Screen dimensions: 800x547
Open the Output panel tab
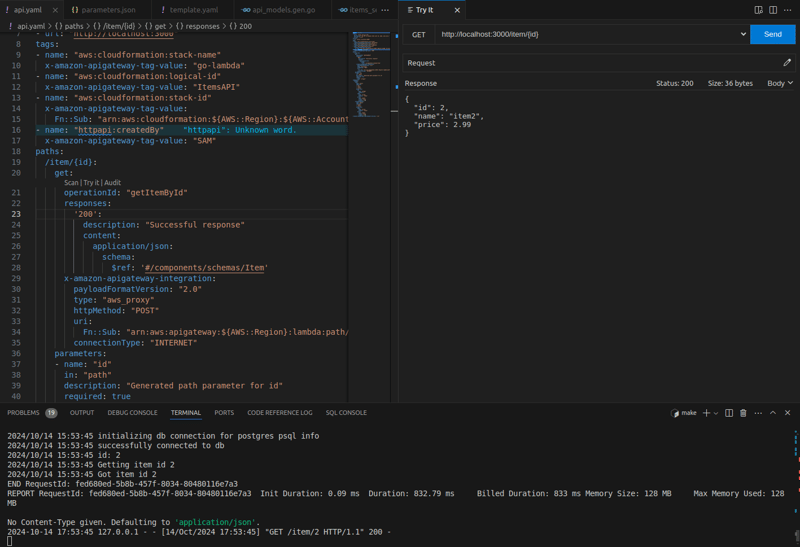click(82, 413)
